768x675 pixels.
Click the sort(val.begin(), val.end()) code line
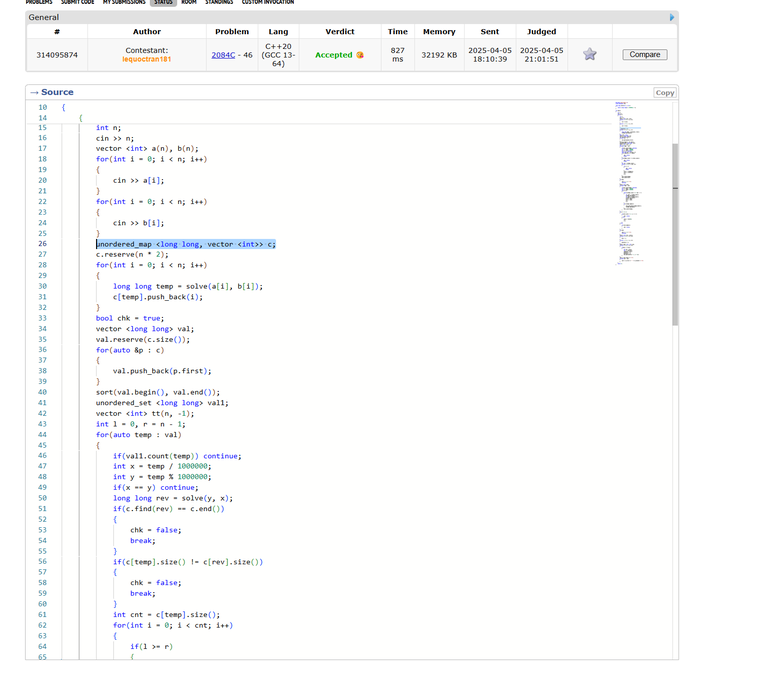pos(158,392)
